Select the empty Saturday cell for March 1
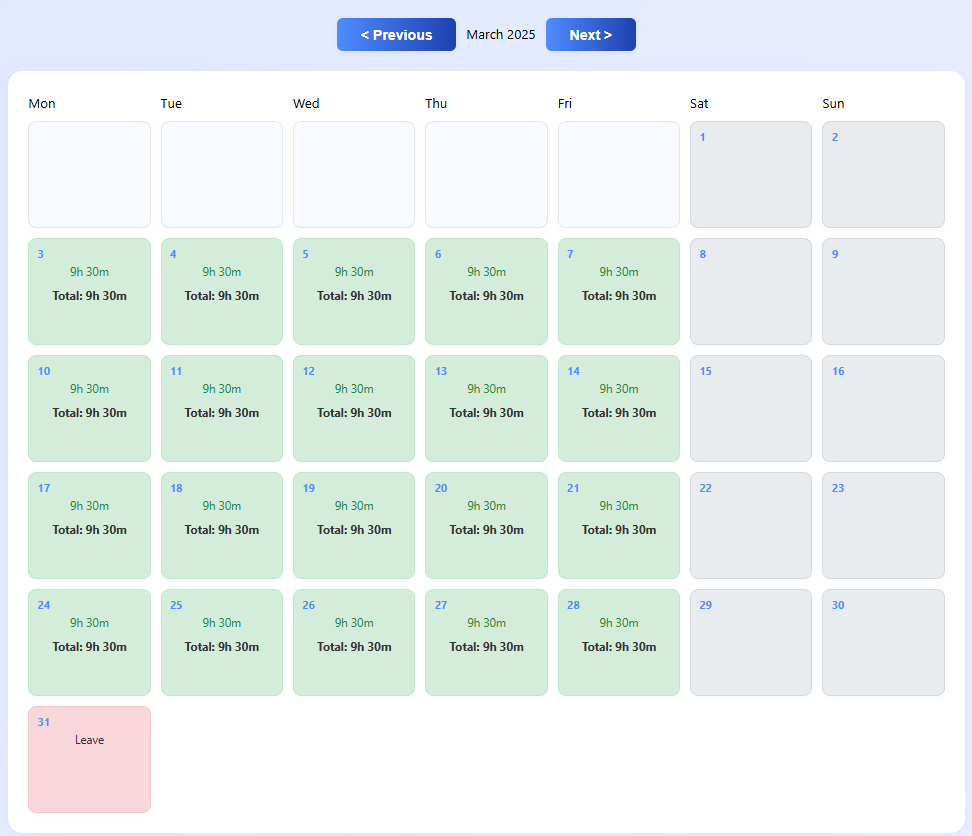Viewport: 972px width, 836px height. pyautogui.click(x=750, y=174)
